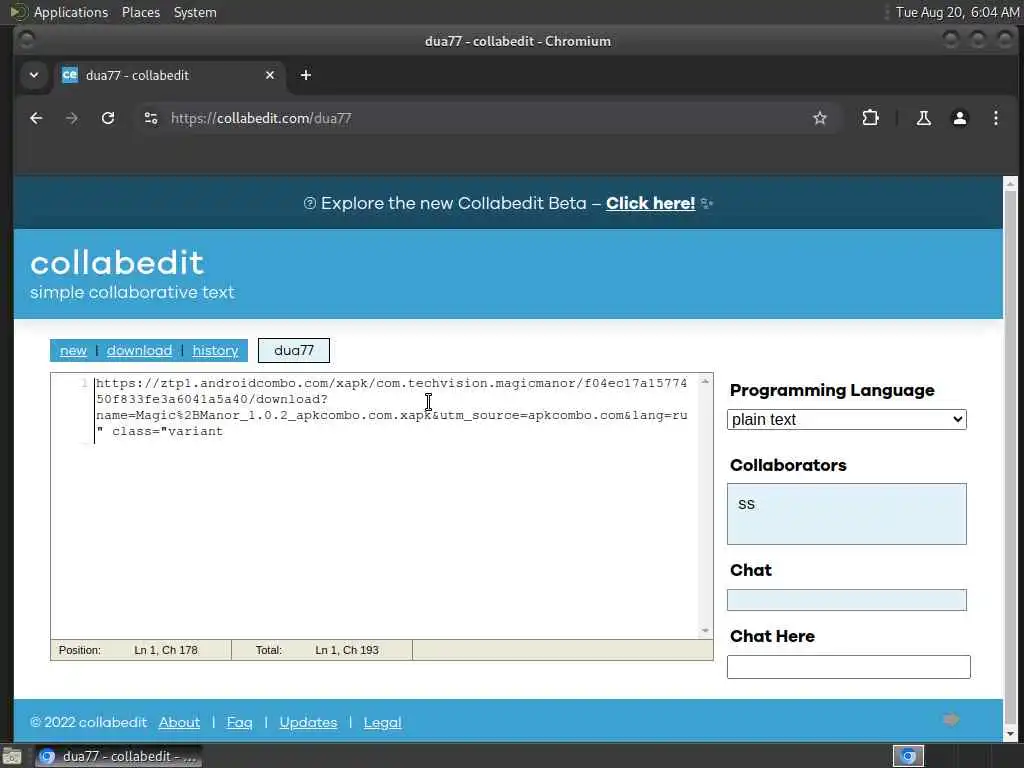Follow the Click here! beta link

pos(650,203)
